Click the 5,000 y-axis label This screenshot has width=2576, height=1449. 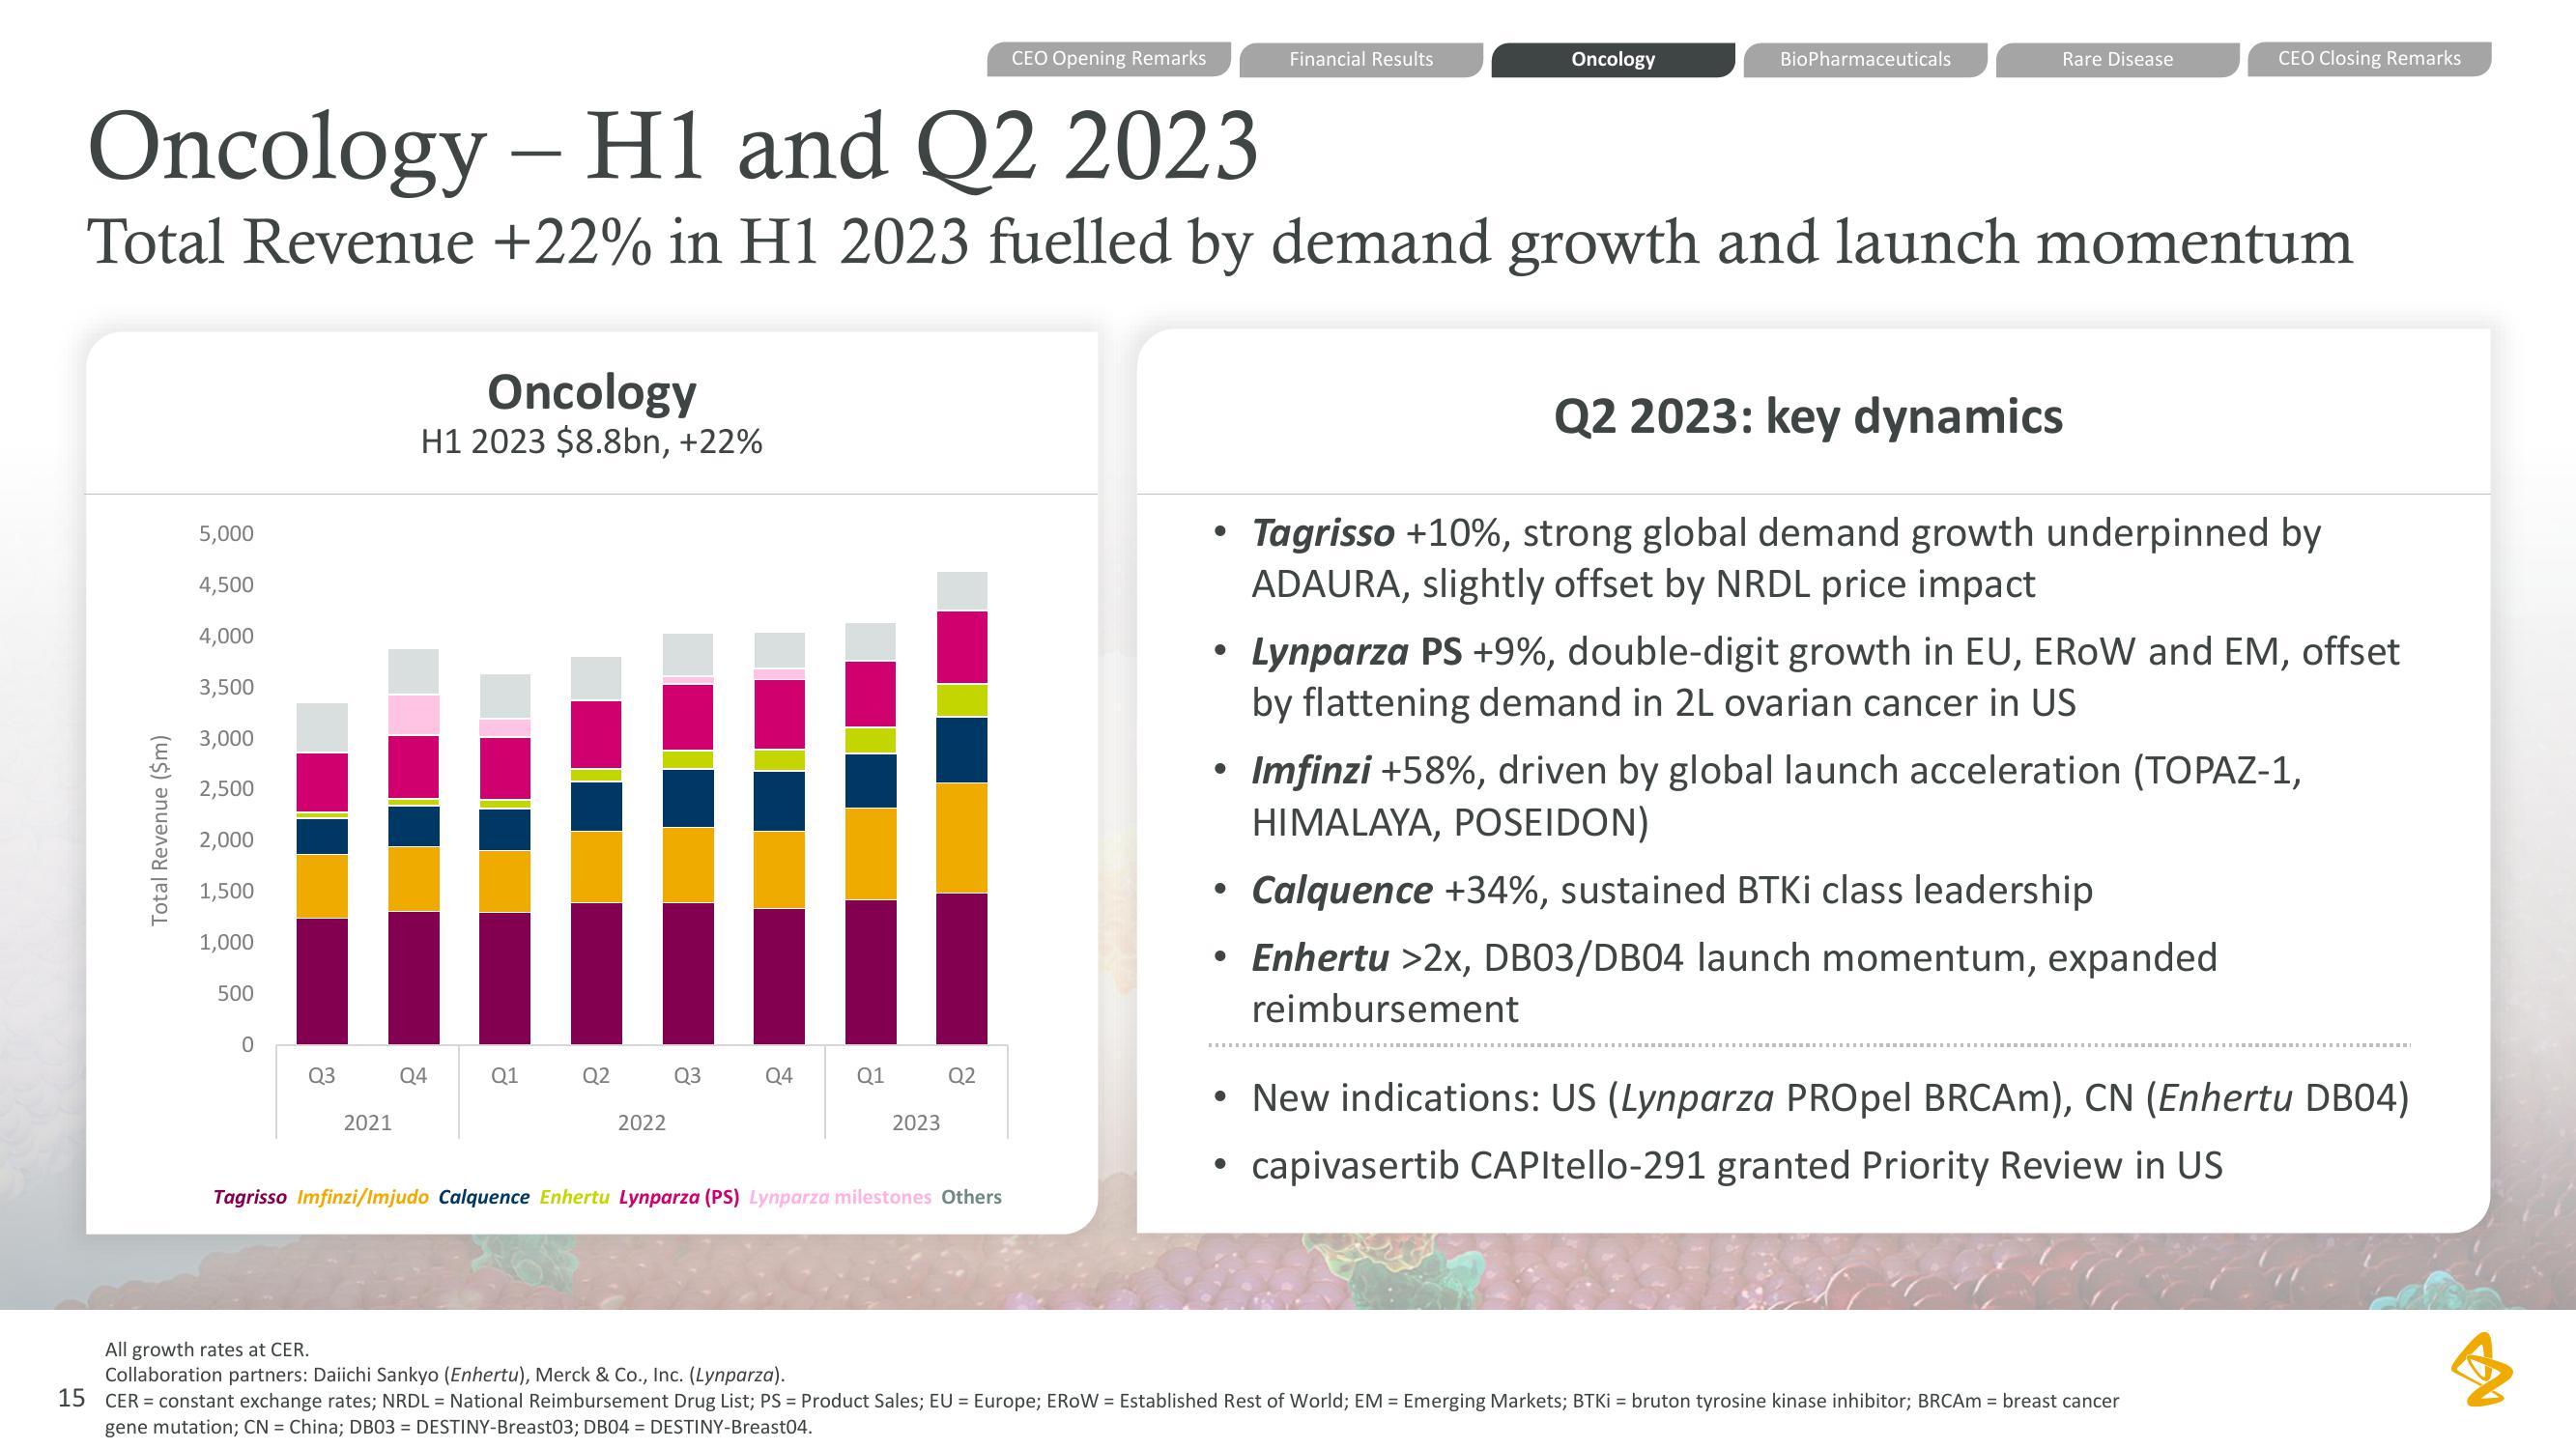point(226,534)
